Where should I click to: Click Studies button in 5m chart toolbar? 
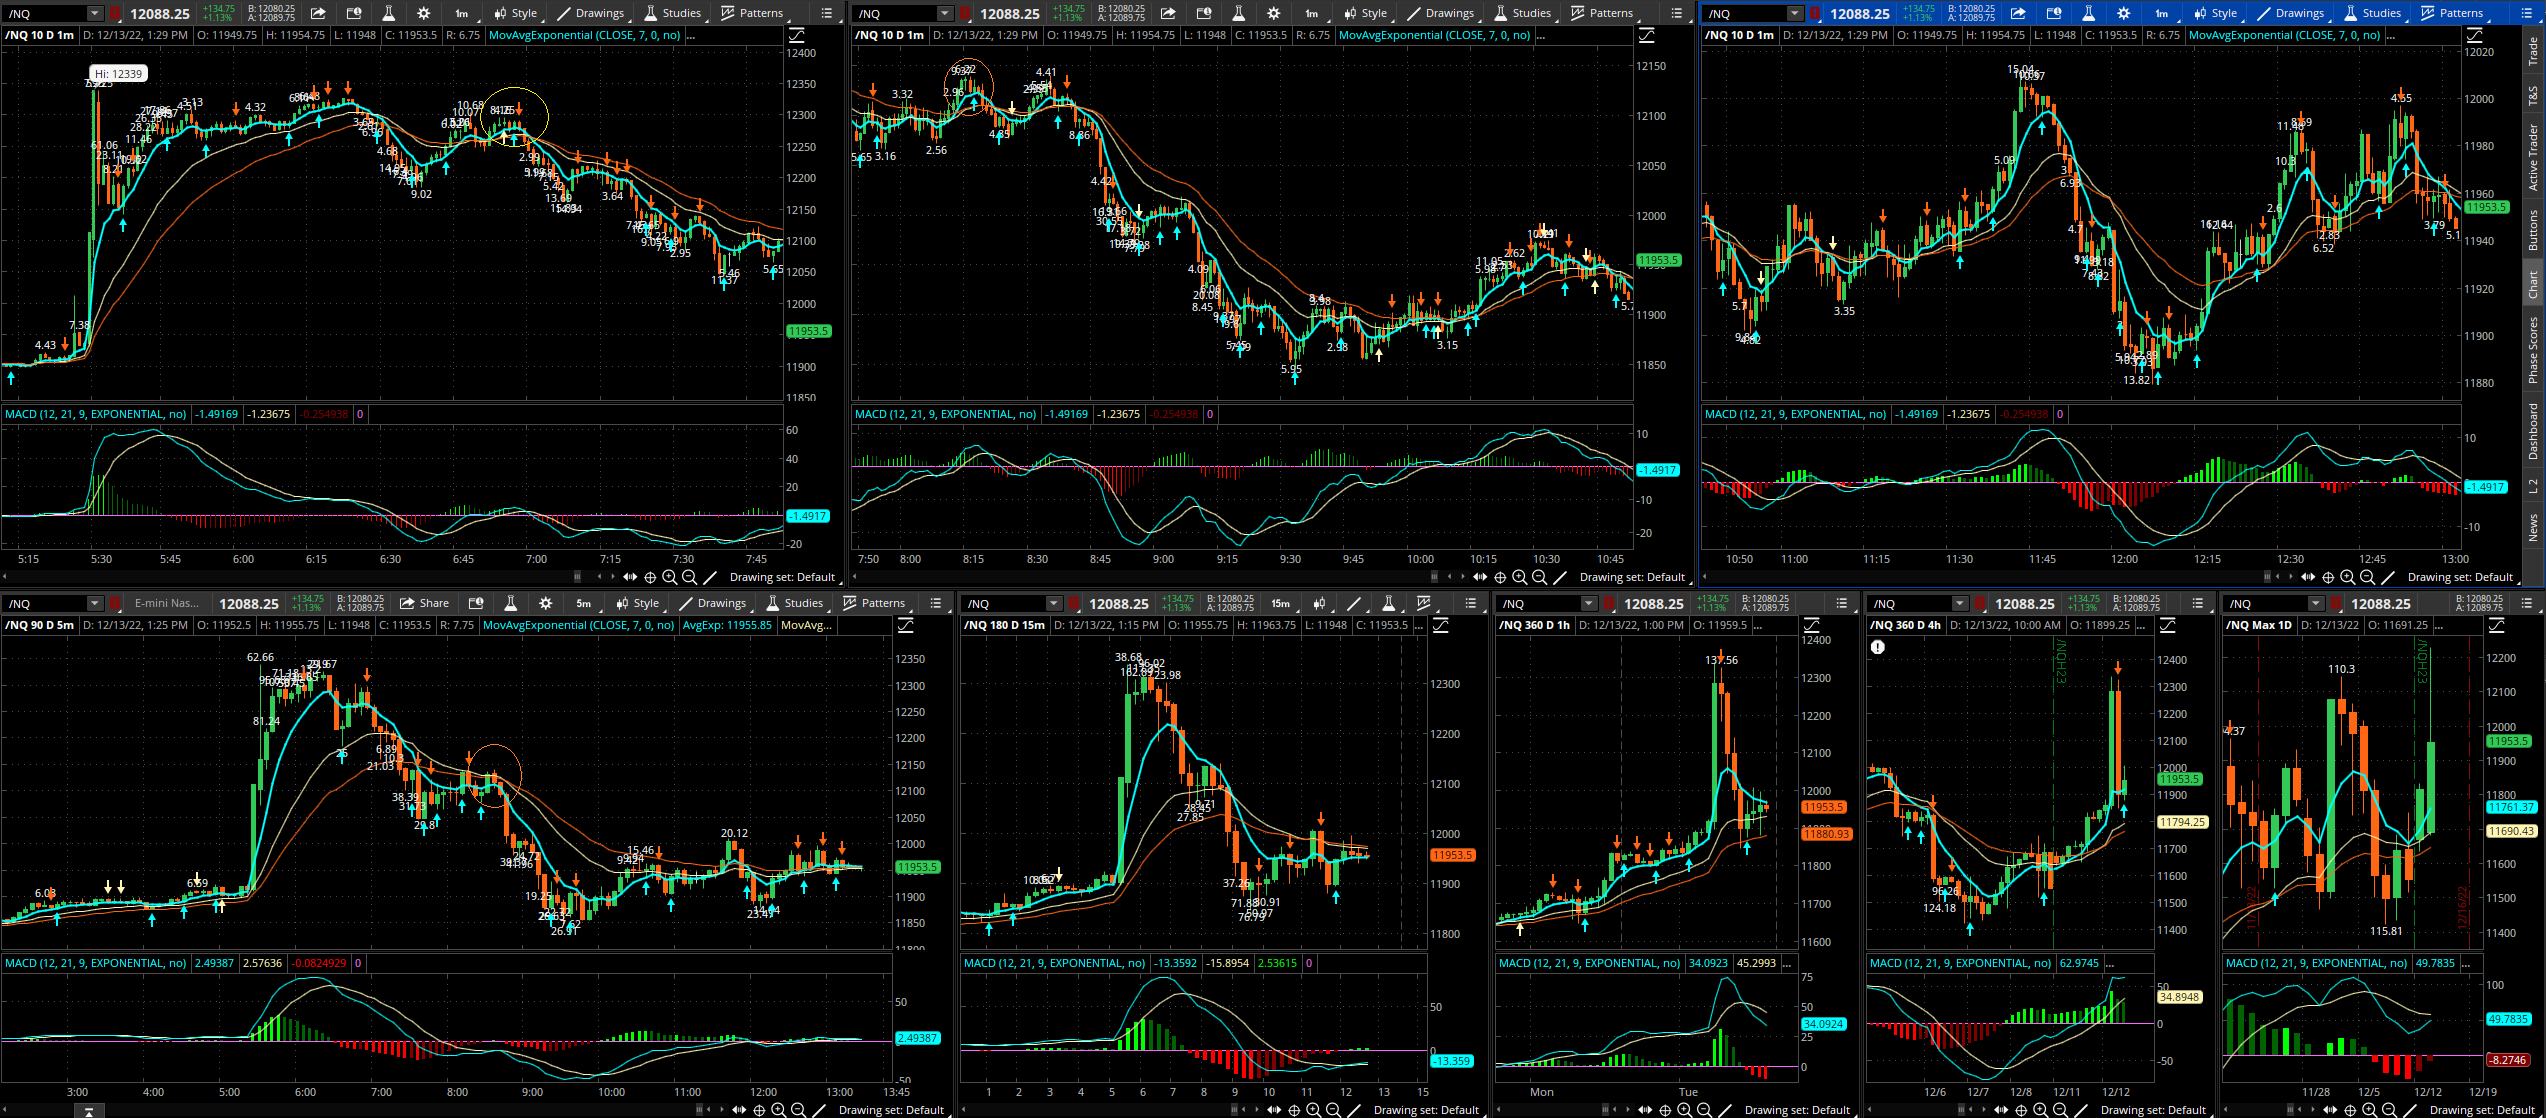(x=795, y=603)
